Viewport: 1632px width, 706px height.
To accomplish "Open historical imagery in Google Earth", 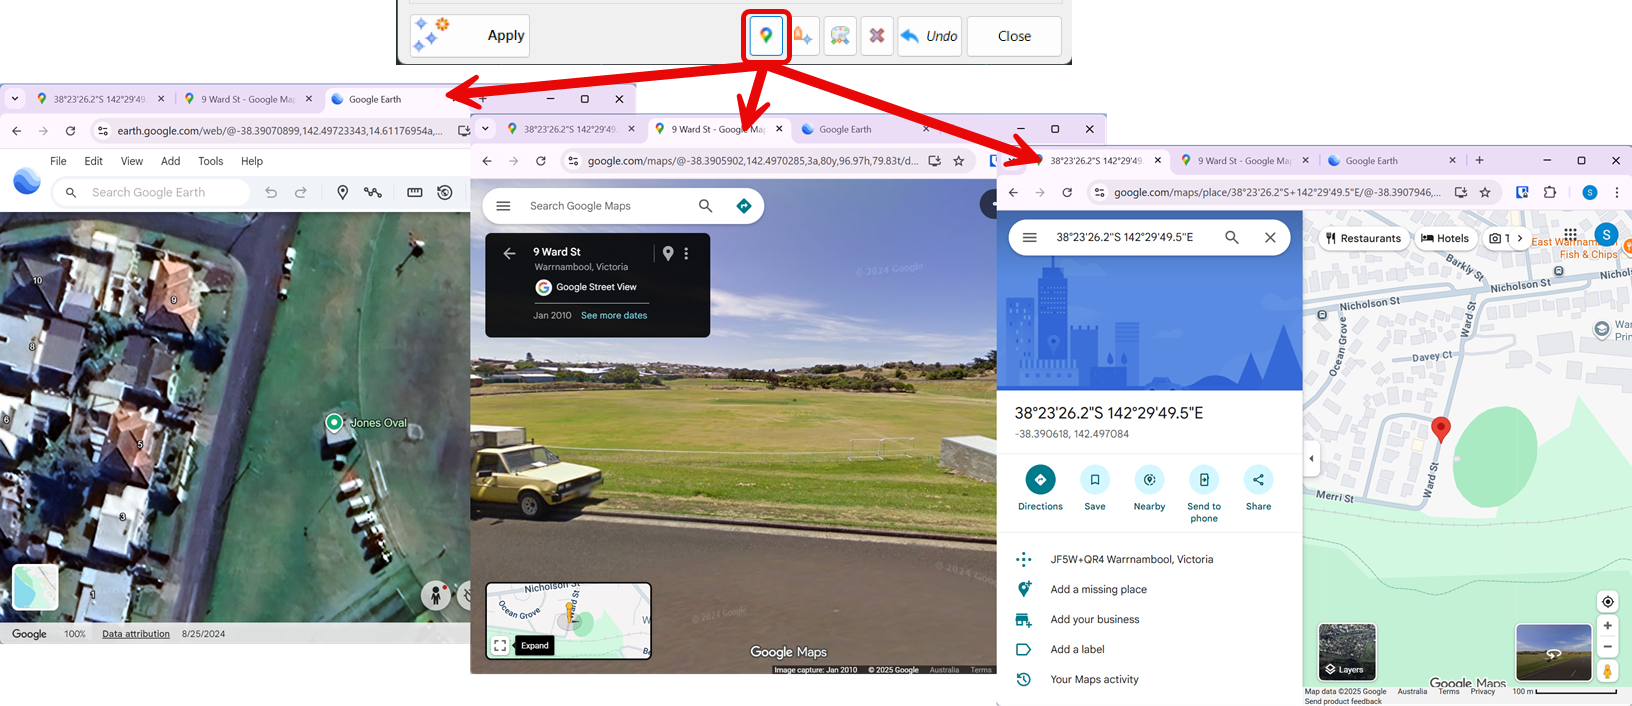I will coord(445,192).
